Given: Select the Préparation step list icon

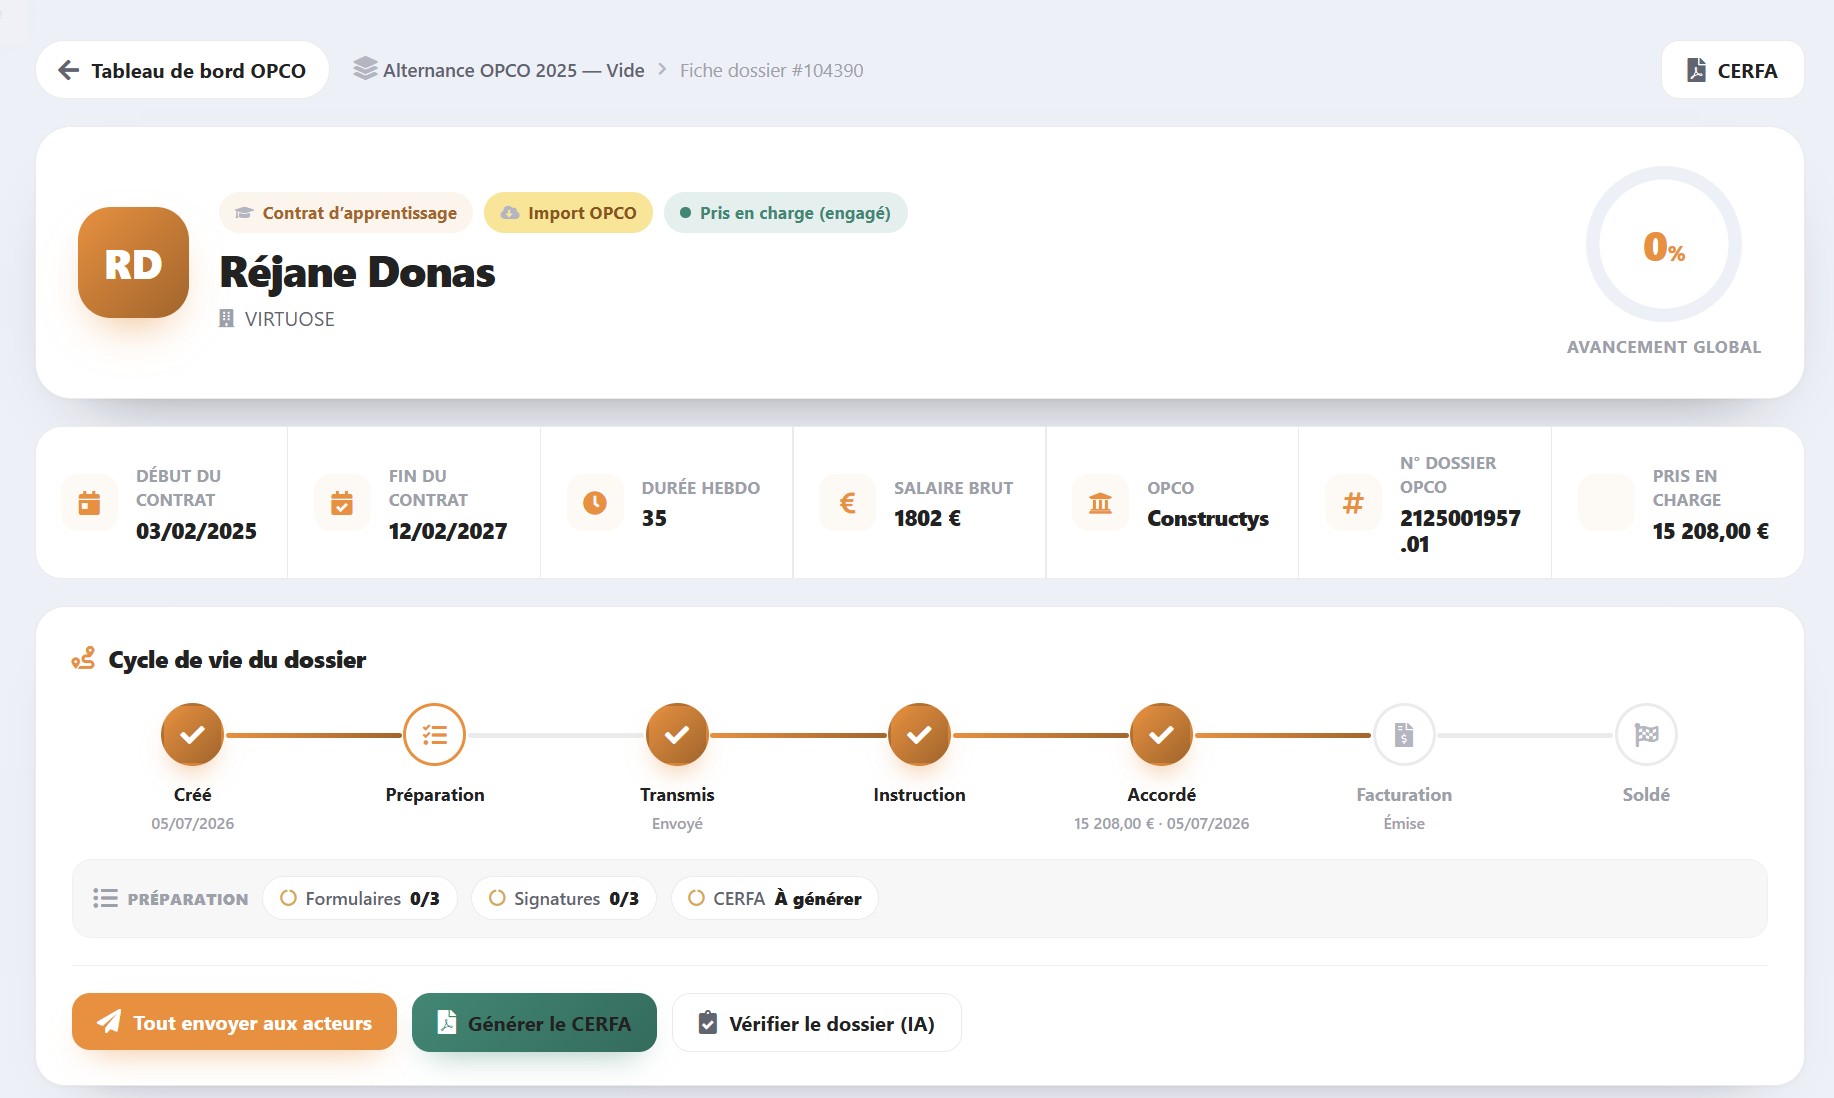Looking at the screenshot, I should pyautogui.click(x=434, y=735).
